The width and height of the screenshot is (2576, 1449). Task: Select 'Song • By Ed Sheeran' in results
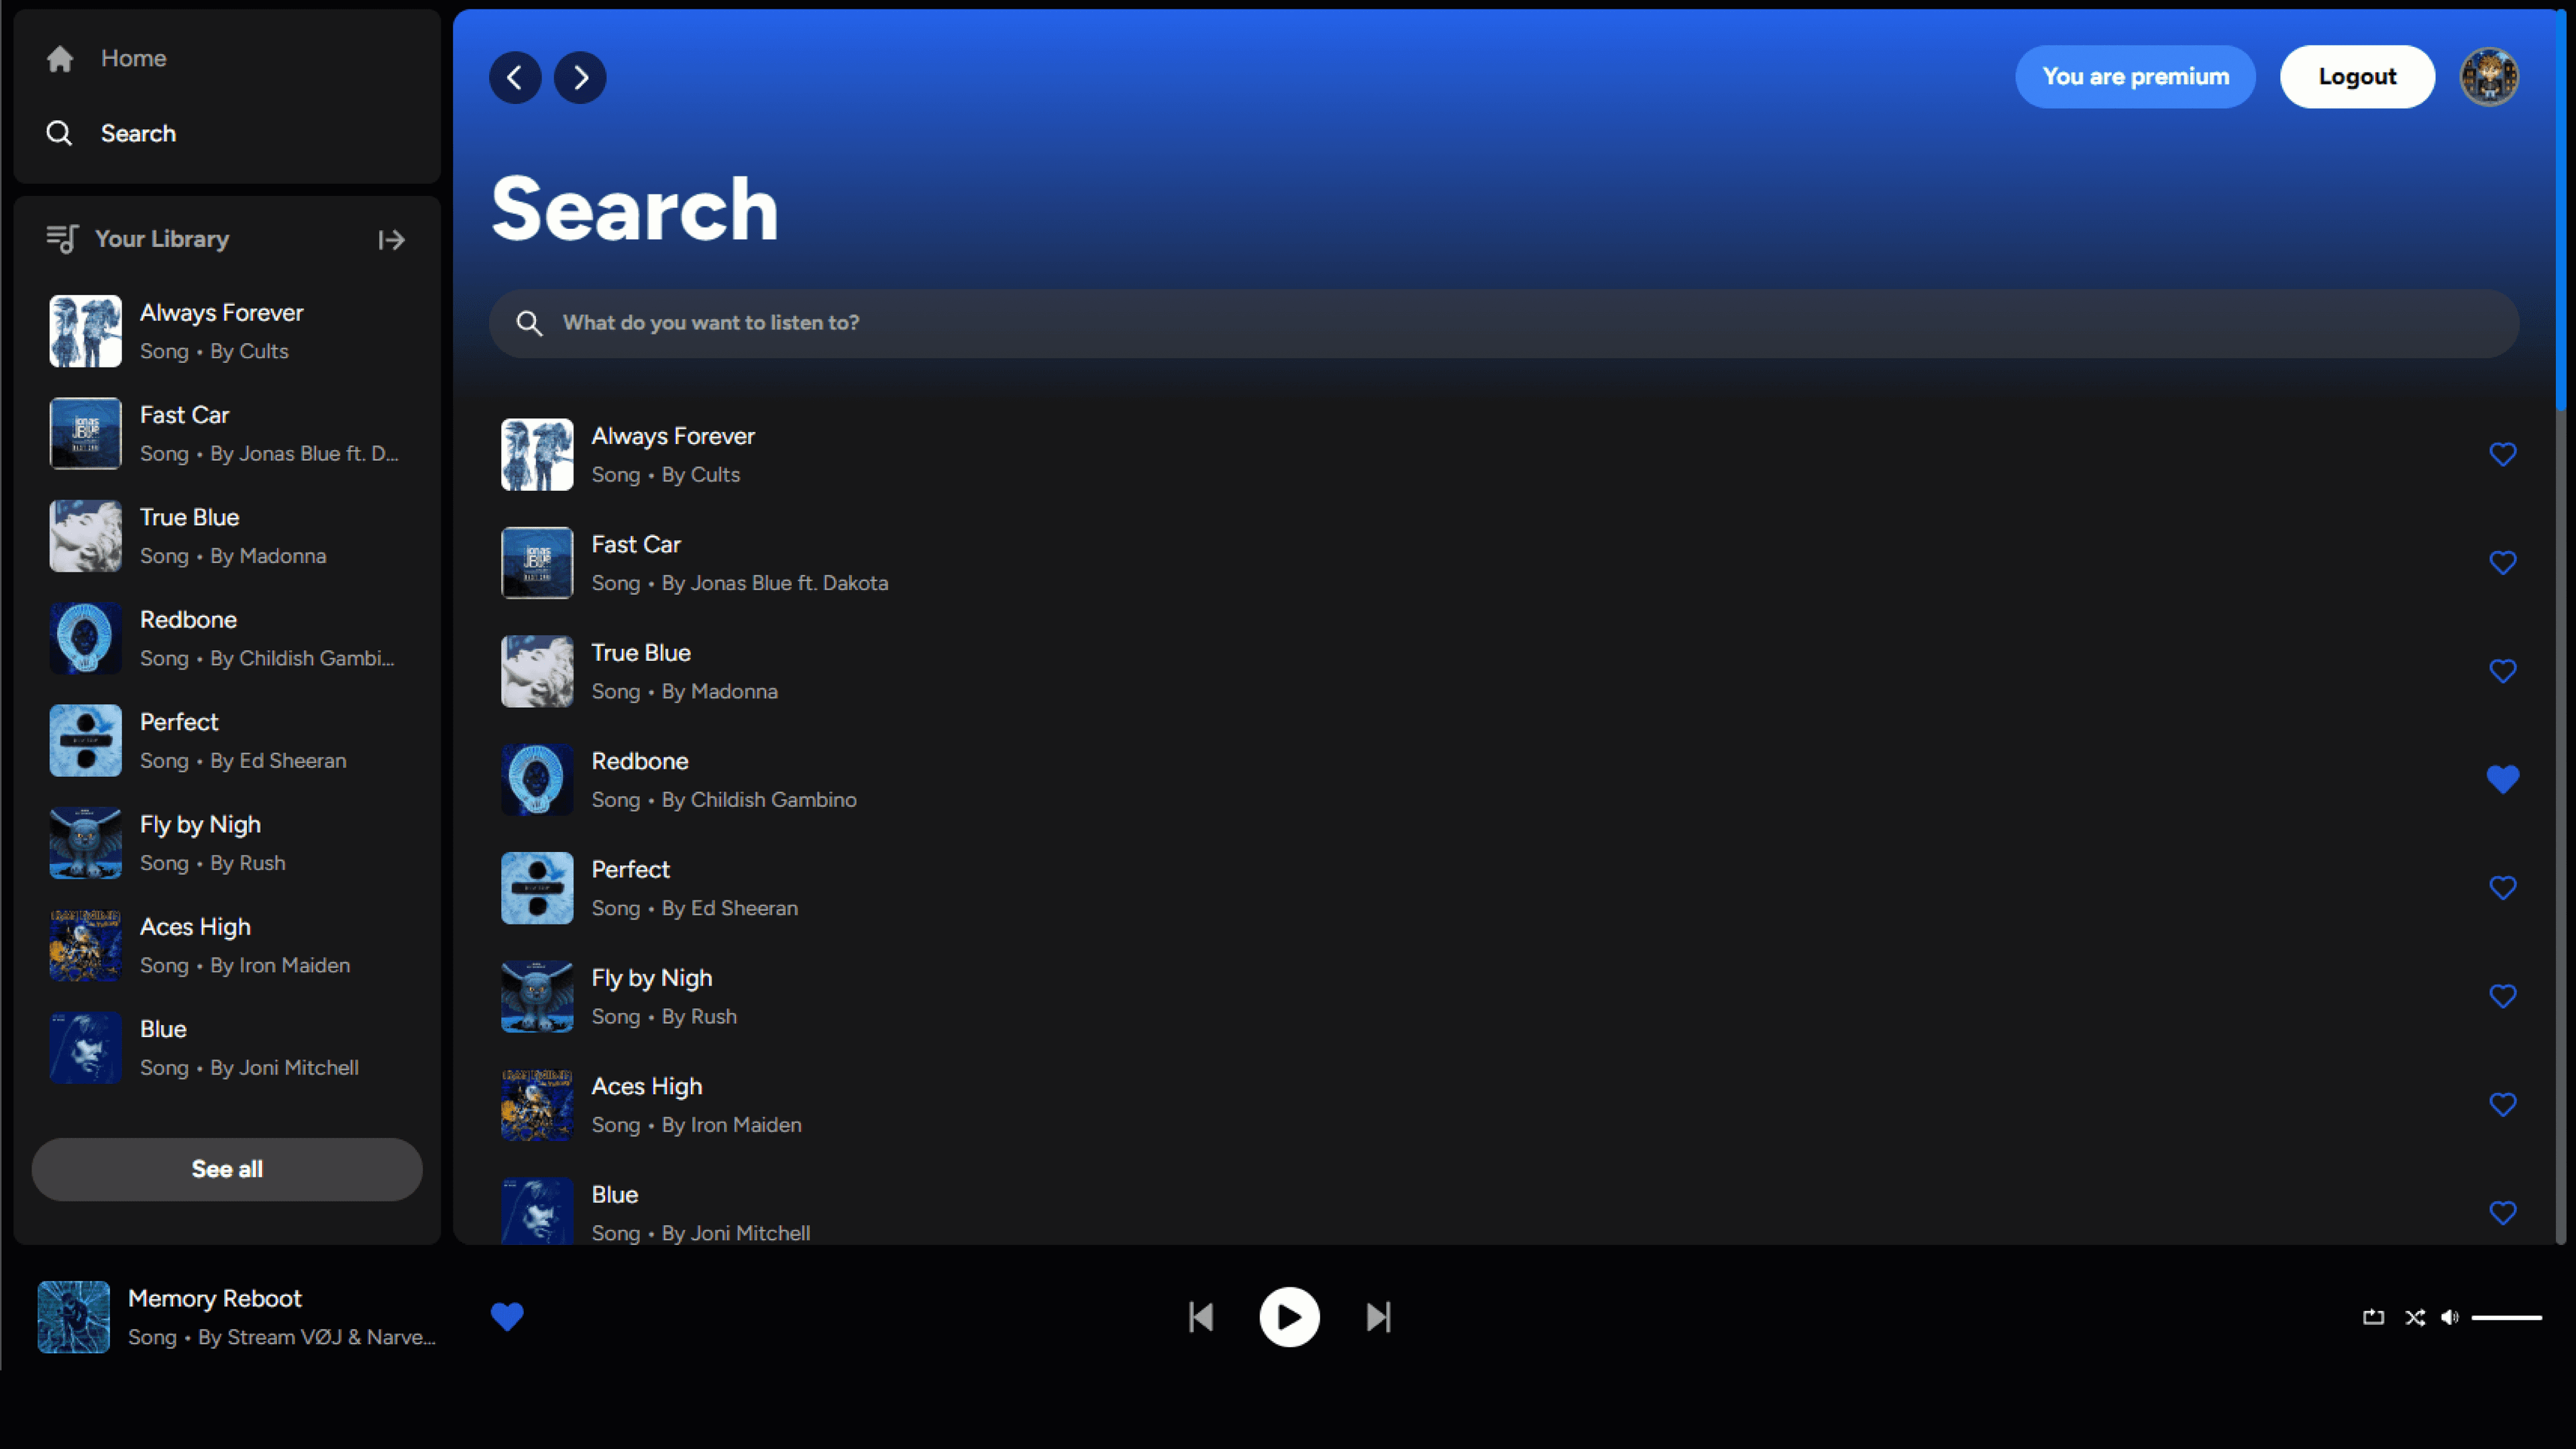(695, 908)
